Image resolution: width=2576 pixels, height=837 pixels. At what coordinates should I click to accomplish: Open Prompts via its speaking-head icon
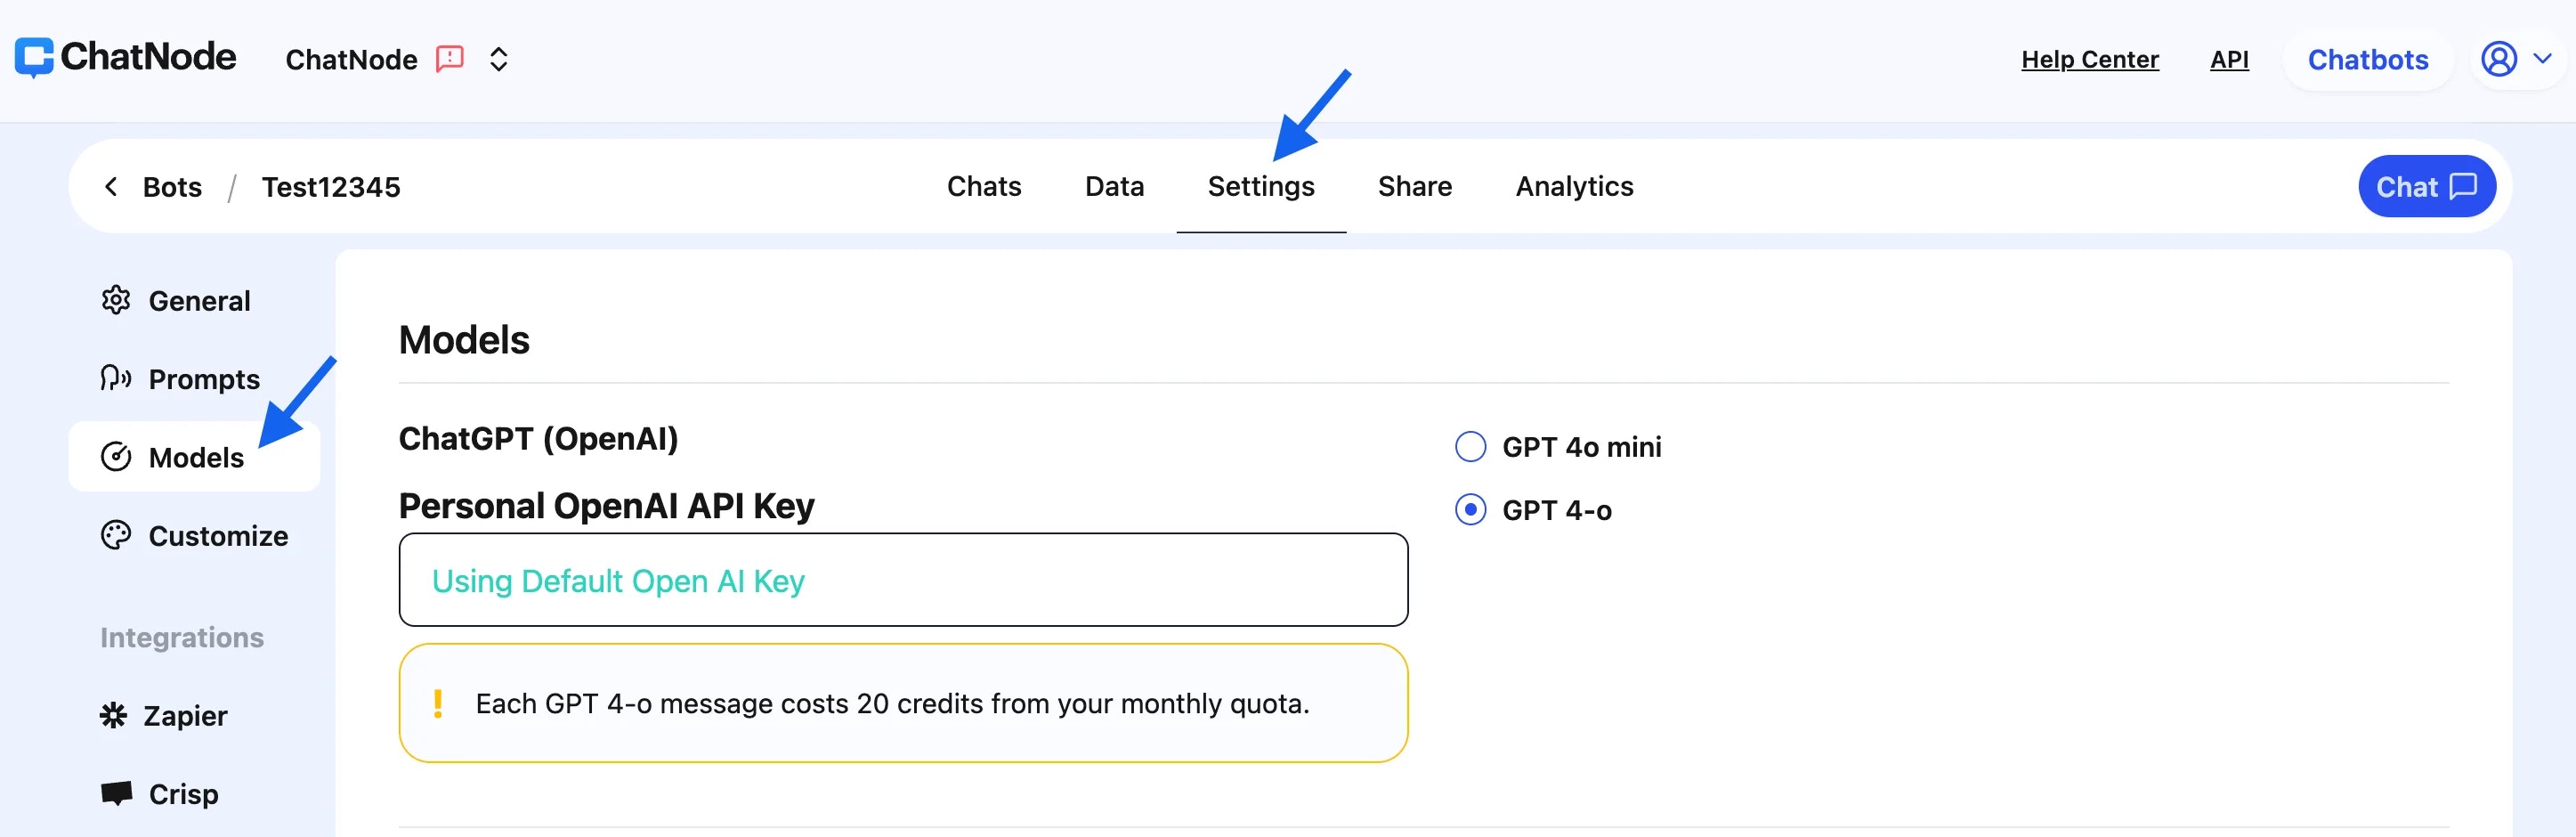point(116,378)
